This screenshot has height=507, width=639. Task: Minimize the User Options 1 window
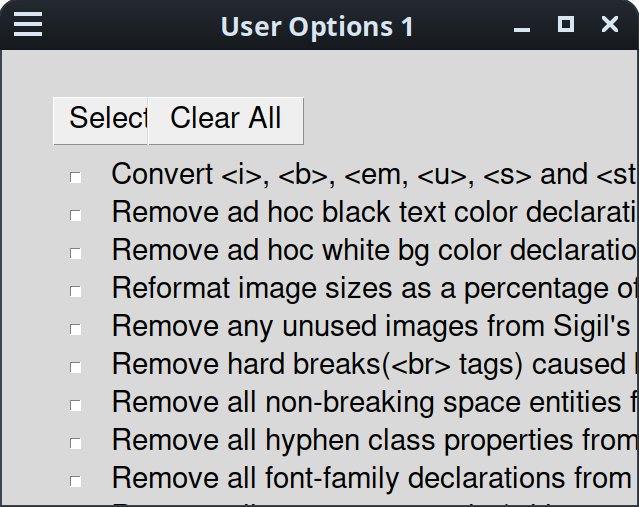(521, 26)
